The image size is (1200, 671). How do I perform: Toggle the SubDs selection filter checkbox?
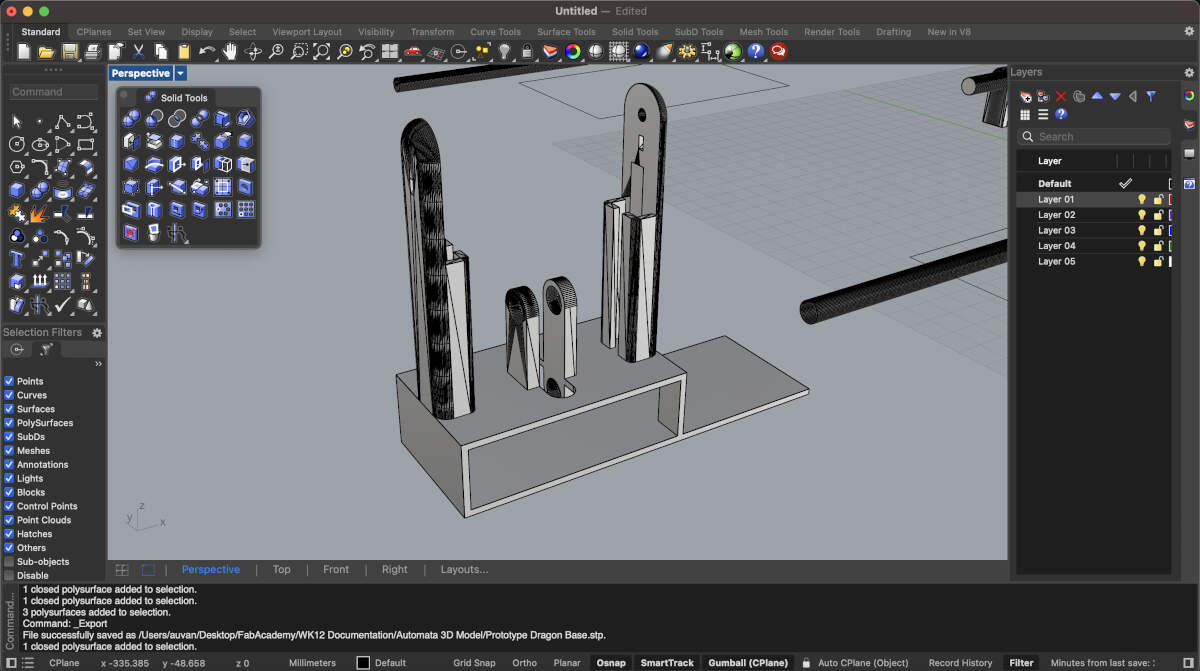click(9, 437)
